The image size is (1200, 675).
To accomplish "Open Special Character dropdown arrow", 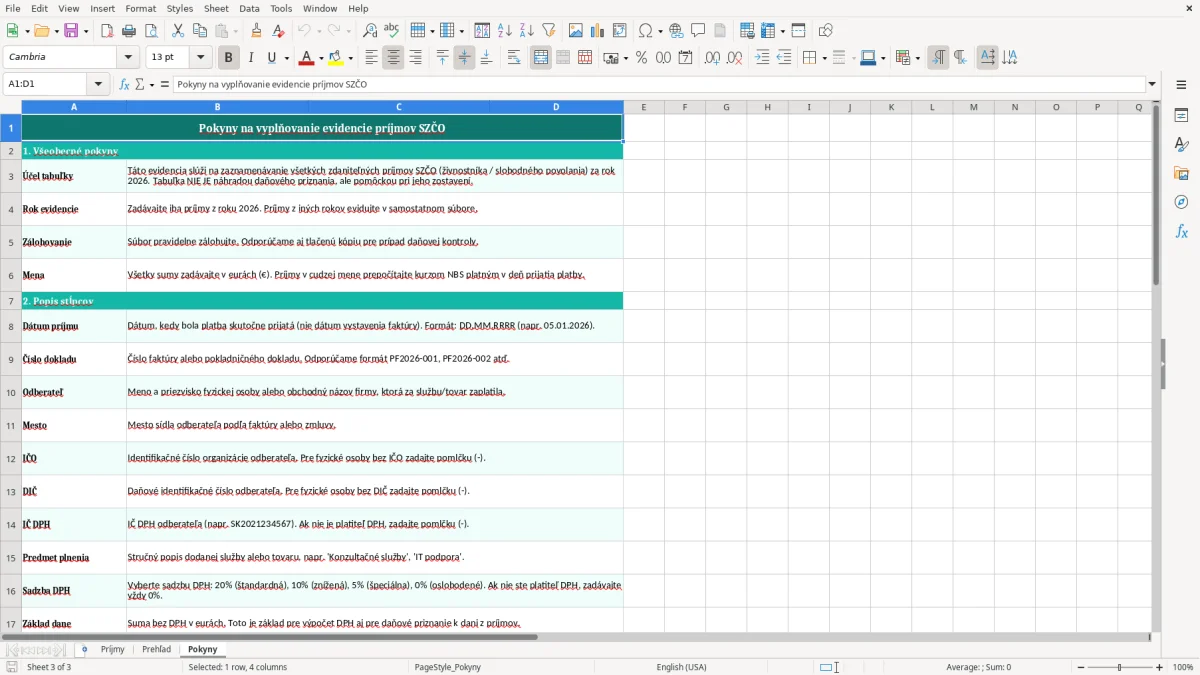I will point(660,32).
